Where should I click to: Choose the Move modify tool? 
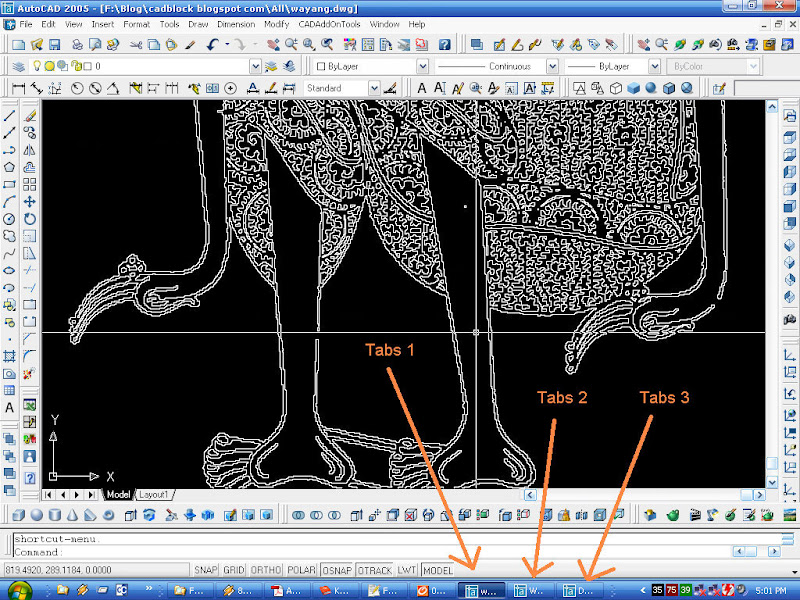pos(30,202)
